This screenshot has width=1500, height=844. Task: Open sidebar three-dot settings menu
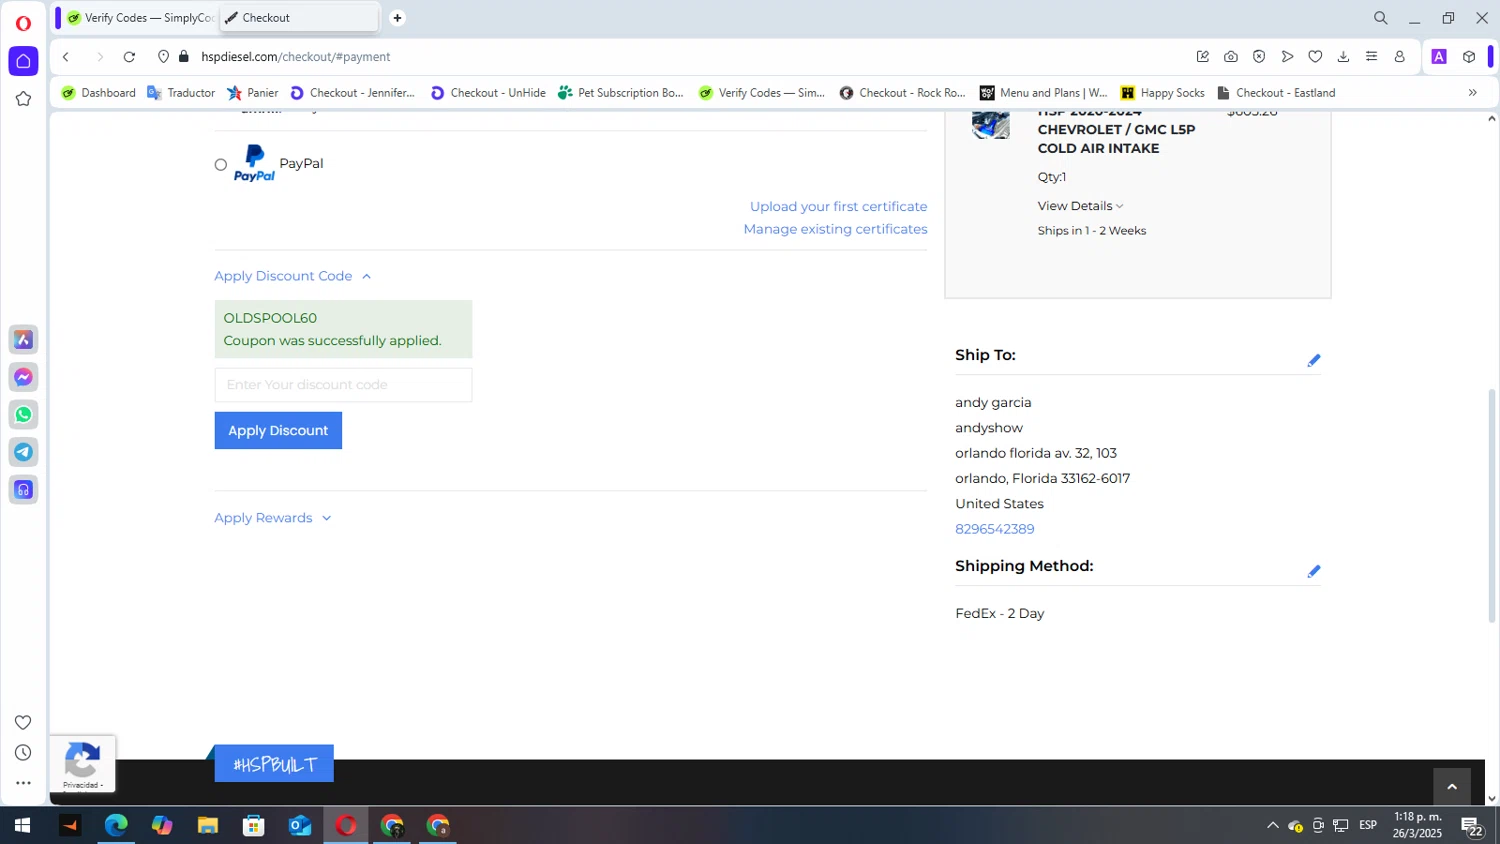click(23, 783)
